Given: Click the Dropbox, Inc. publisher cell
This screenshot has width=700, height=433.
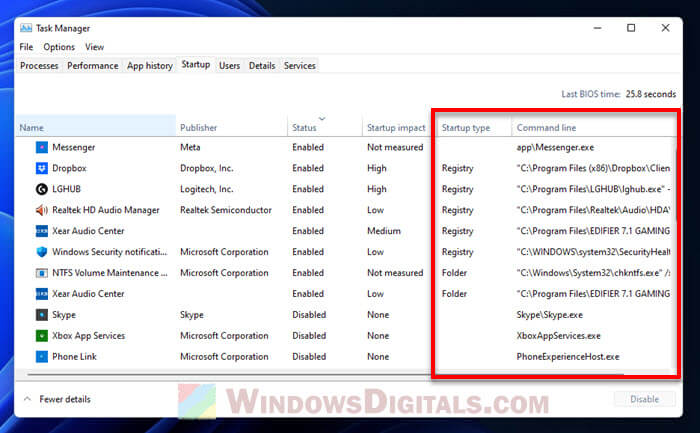Looking at the screenshot, I should point(207,168).
